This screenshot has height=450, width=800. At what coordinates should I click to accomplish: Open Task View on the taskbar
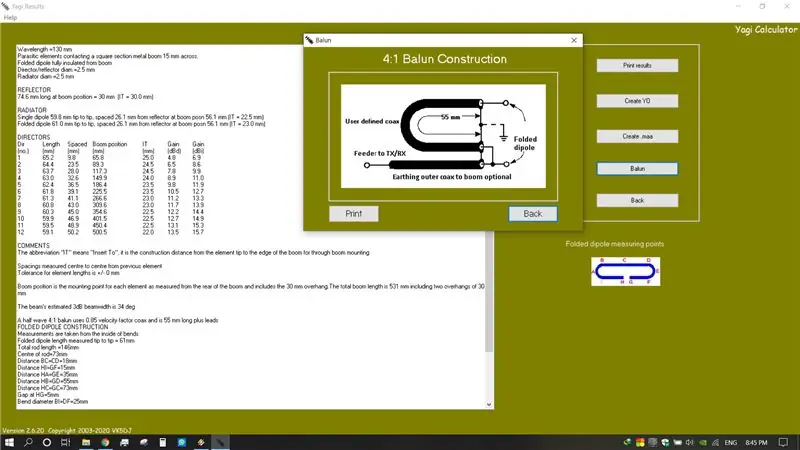click(65, 442)
